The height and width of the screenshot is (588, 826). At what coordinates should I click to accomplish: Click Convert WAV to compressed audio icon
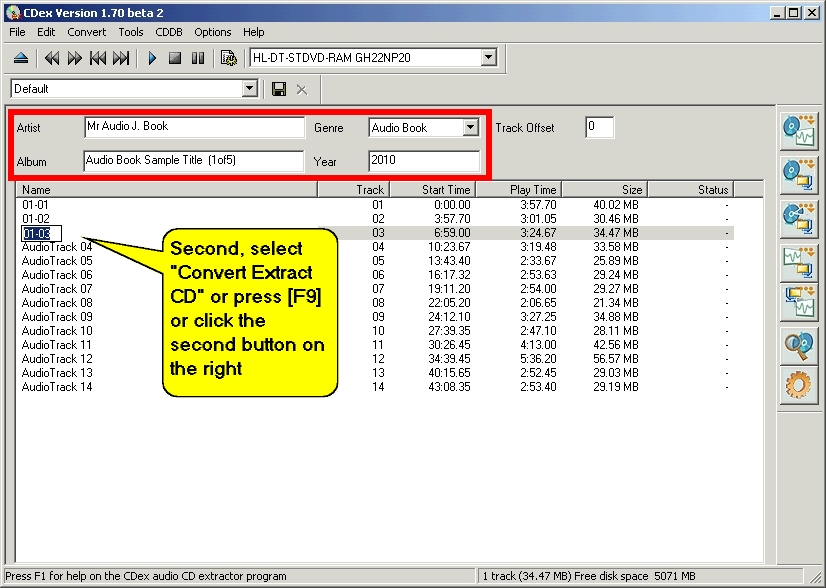point(799,263)
